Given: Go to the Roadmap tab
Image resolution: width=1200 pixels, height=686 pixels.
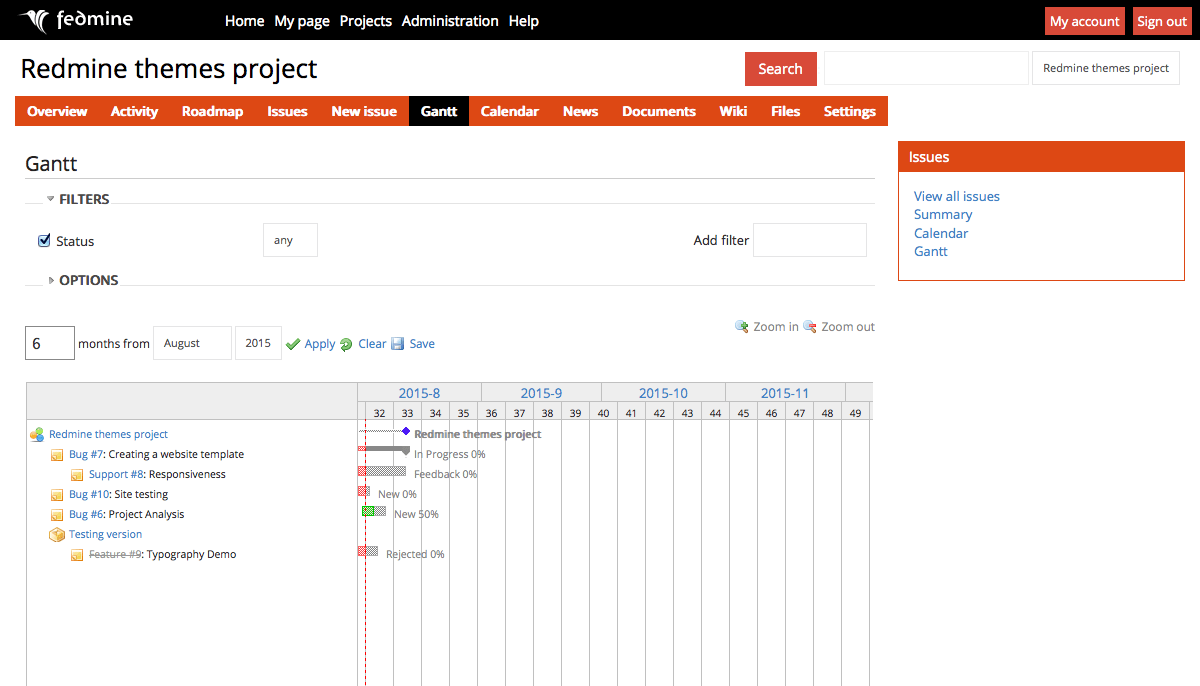Looking at the screenshot, I should tap(212, 111).
